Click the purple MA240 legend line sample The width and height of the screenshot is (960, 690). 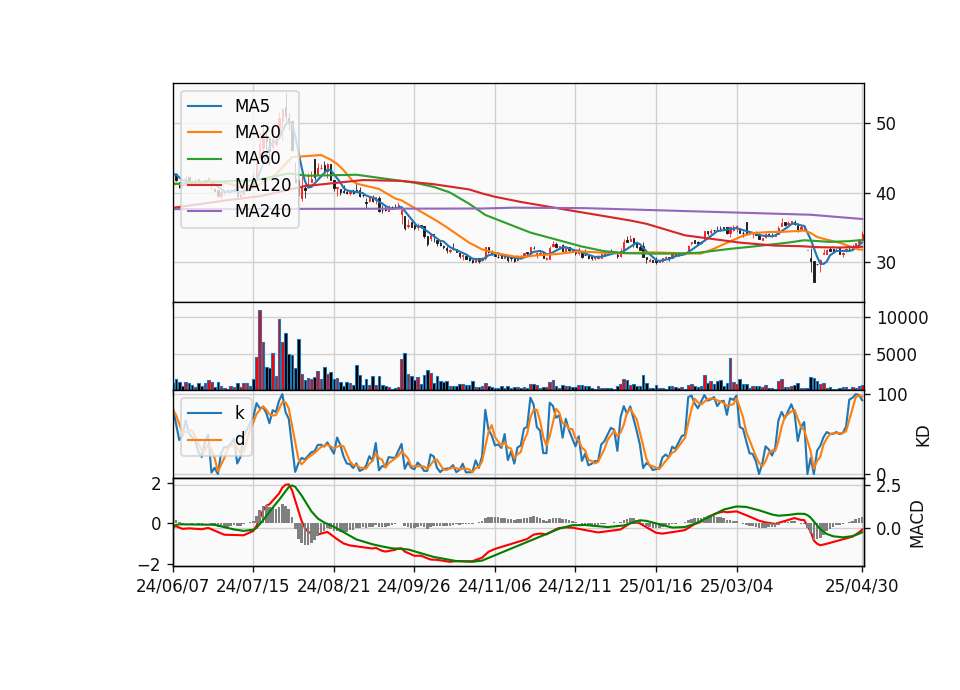pyautogui.click(x=204, y=211)
